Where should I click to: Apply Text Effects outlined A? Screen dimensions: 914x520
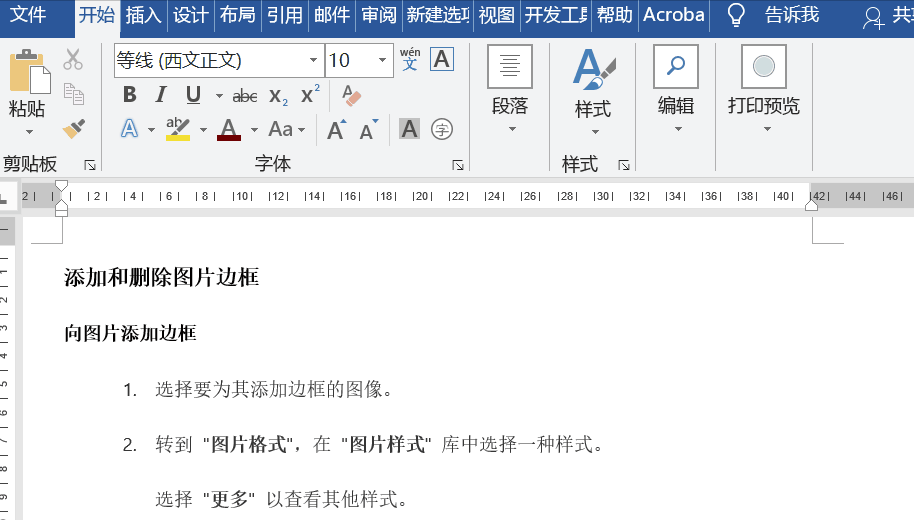(x=129, y=129)
